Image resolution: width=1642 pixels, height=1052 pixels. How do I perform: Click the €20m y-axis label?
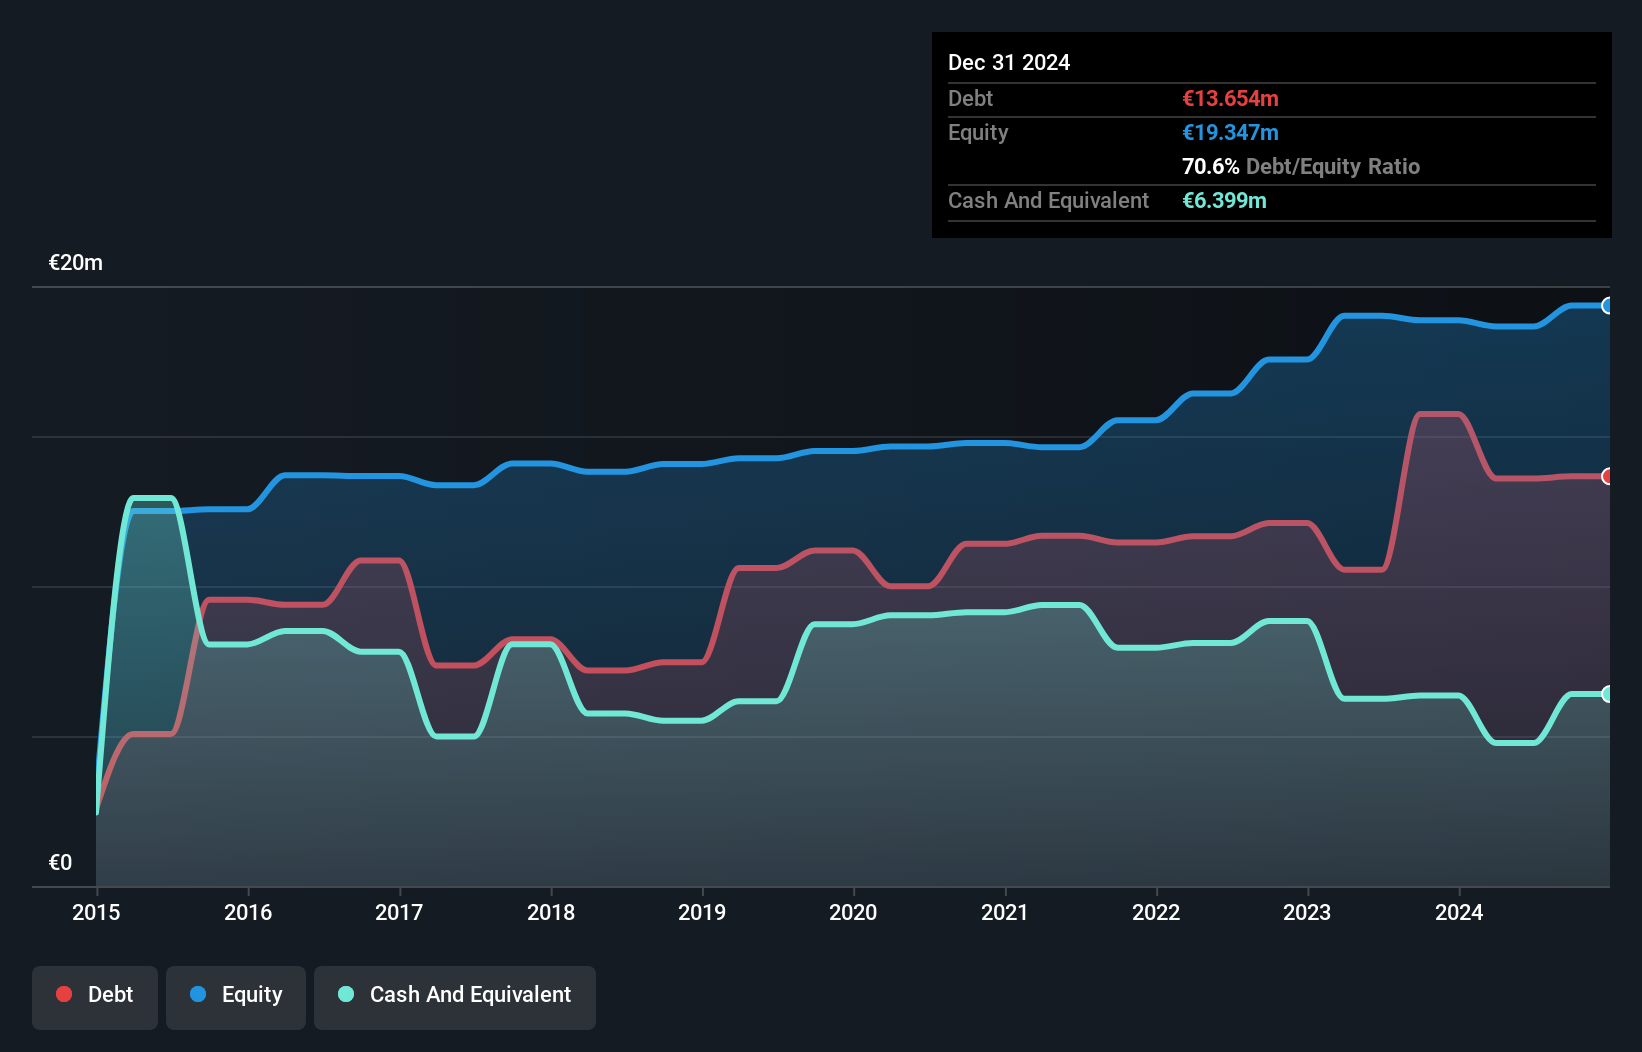tap(76, 263)
